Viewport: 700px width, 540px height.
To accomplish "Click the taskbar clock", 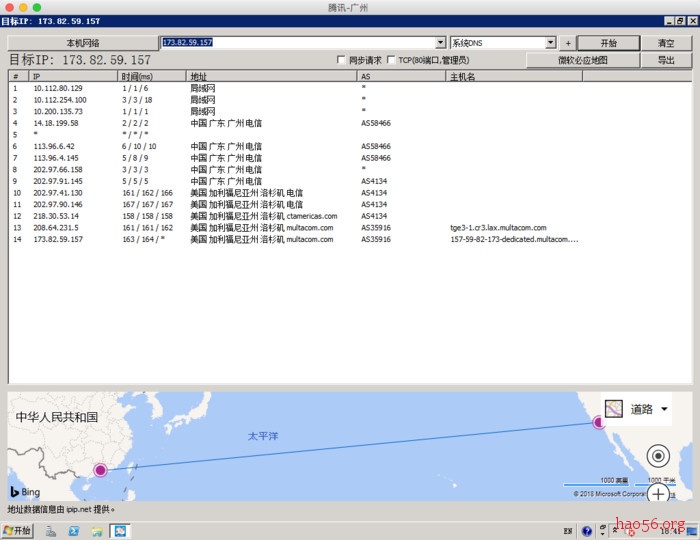I will pyautogui.click(x=672, y=531).
